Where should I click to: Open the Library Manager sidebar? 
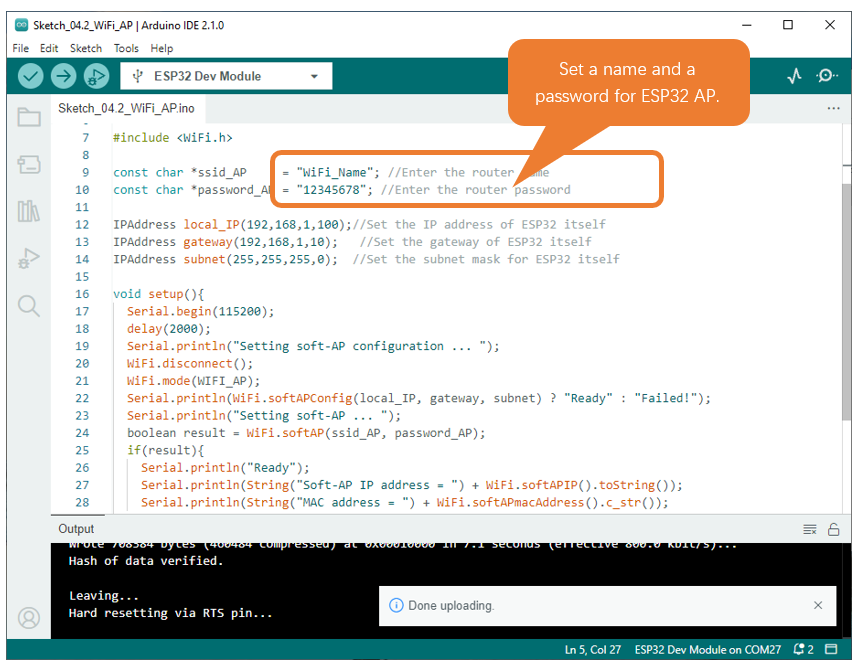29,211
